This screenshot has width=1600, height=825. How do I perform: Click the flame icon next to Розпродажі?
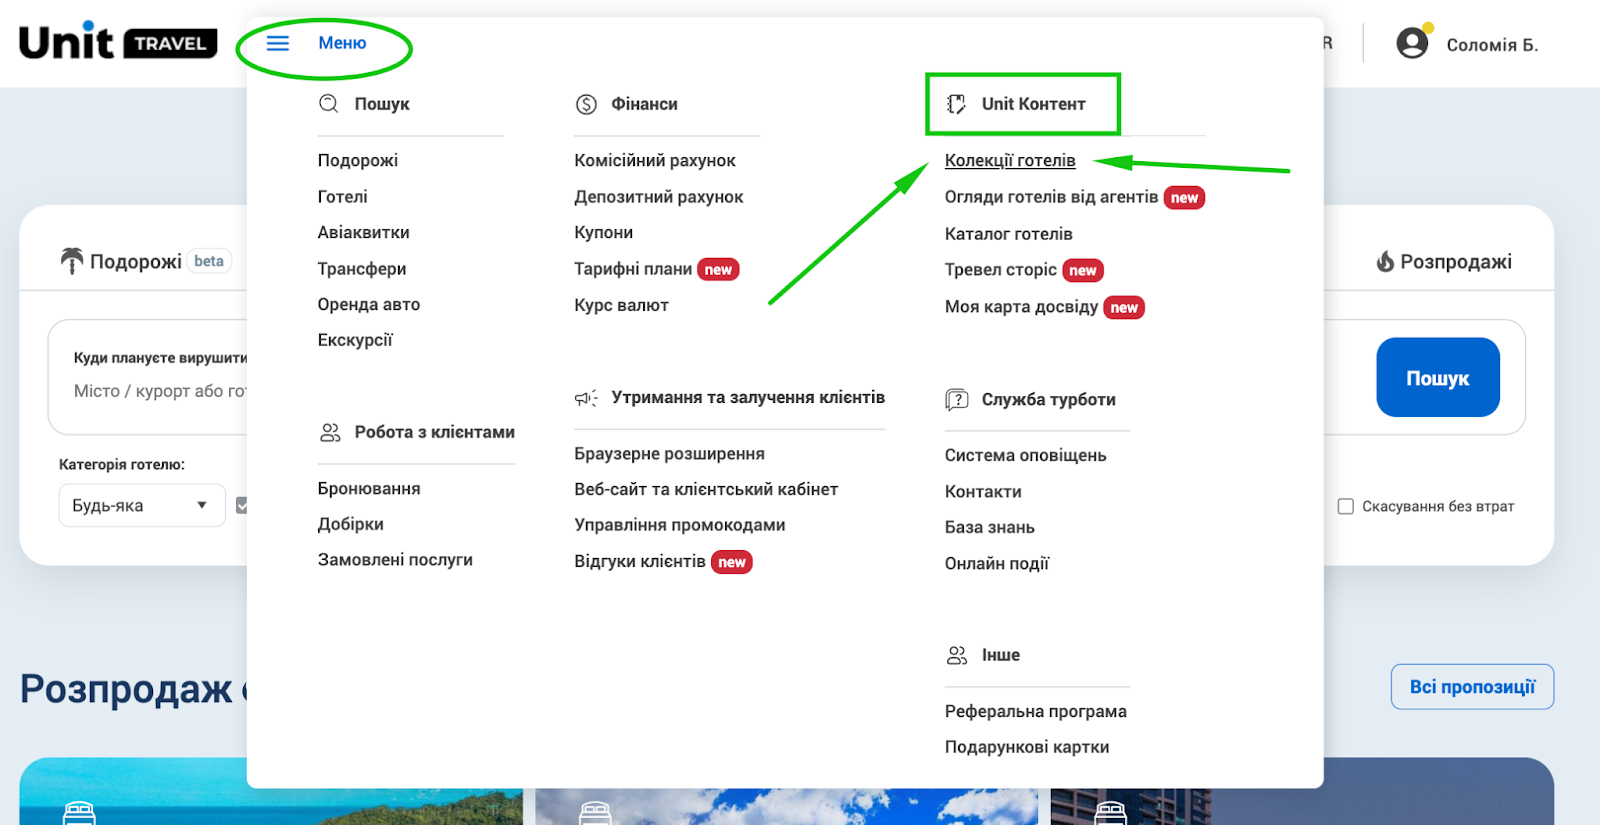1385,262
